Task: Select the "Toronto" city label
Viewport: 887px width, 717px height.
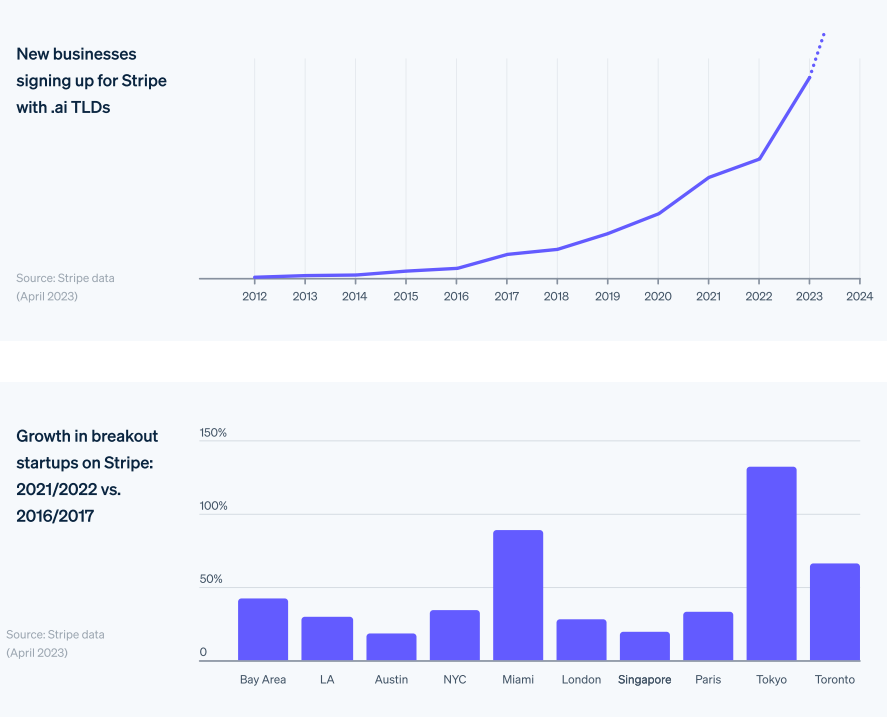Action: (x=835, y=679)
